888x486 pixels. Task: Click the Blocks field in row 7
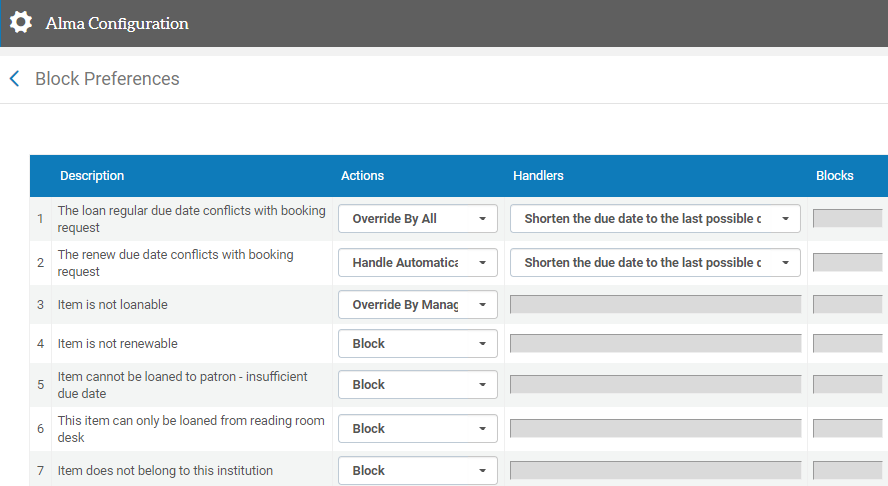(848, 471)
